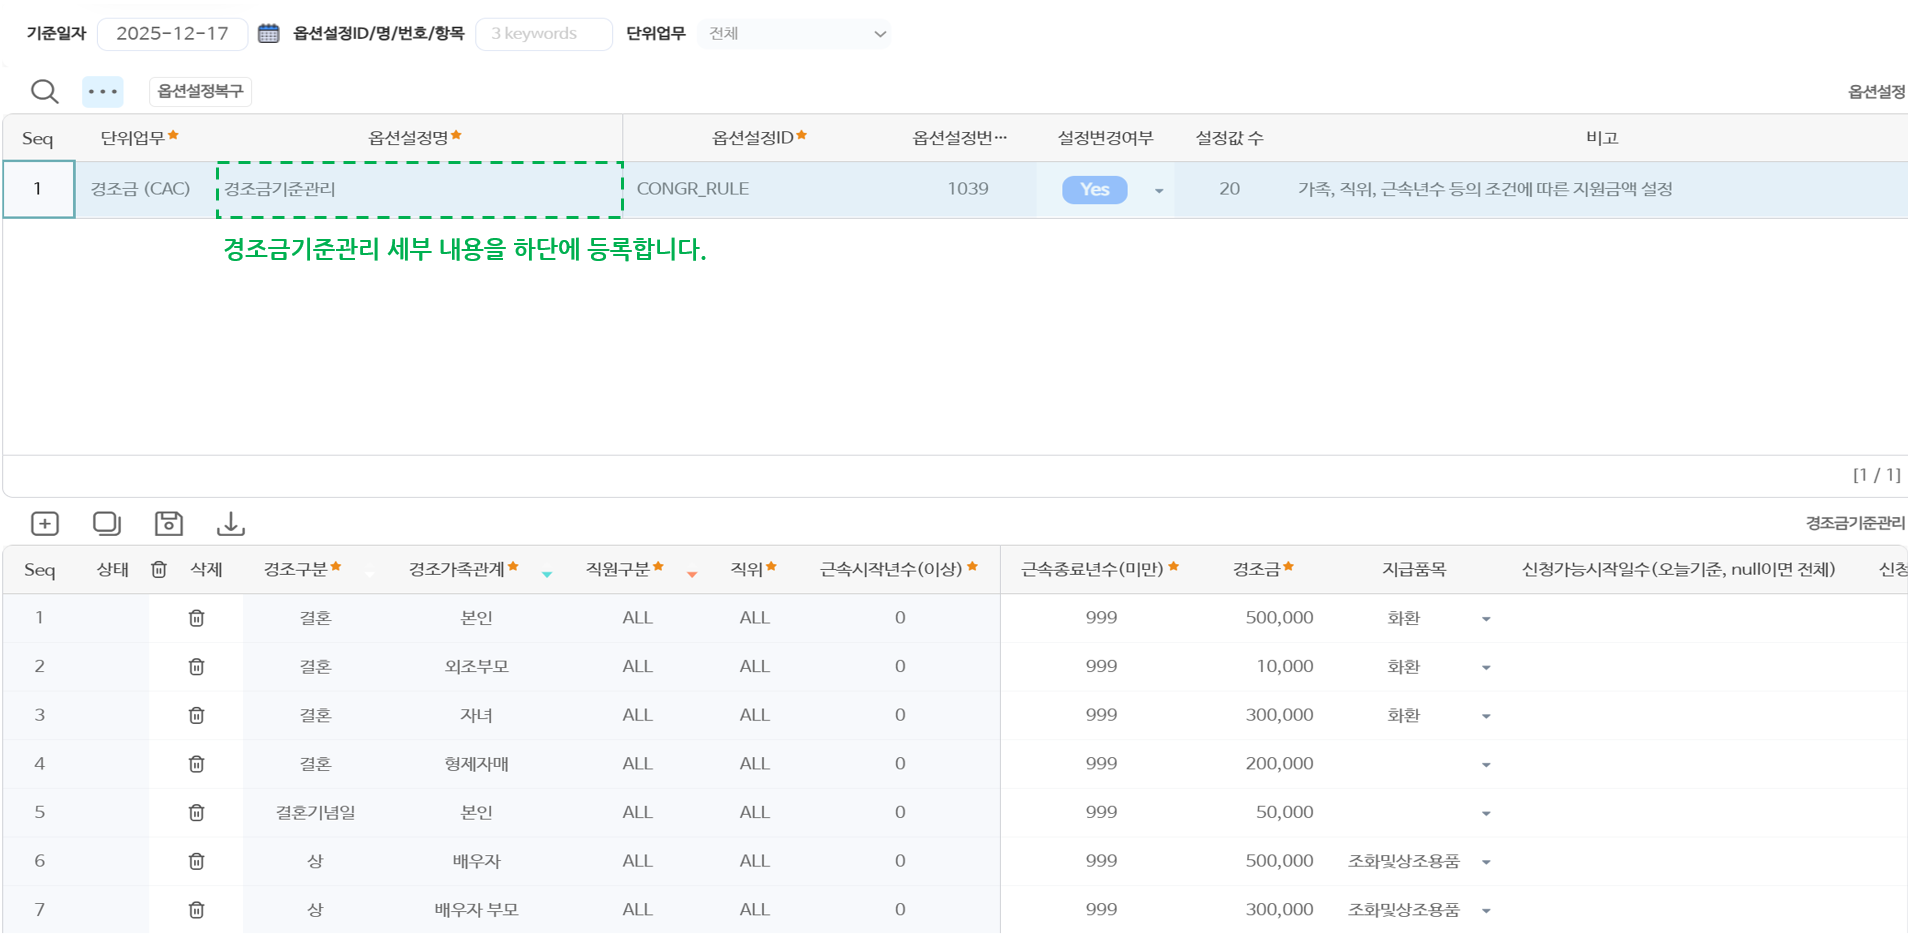Select the 경조금기준관리 cell in the upper grid
The image size is (1908, 949).
click(419, 189)
